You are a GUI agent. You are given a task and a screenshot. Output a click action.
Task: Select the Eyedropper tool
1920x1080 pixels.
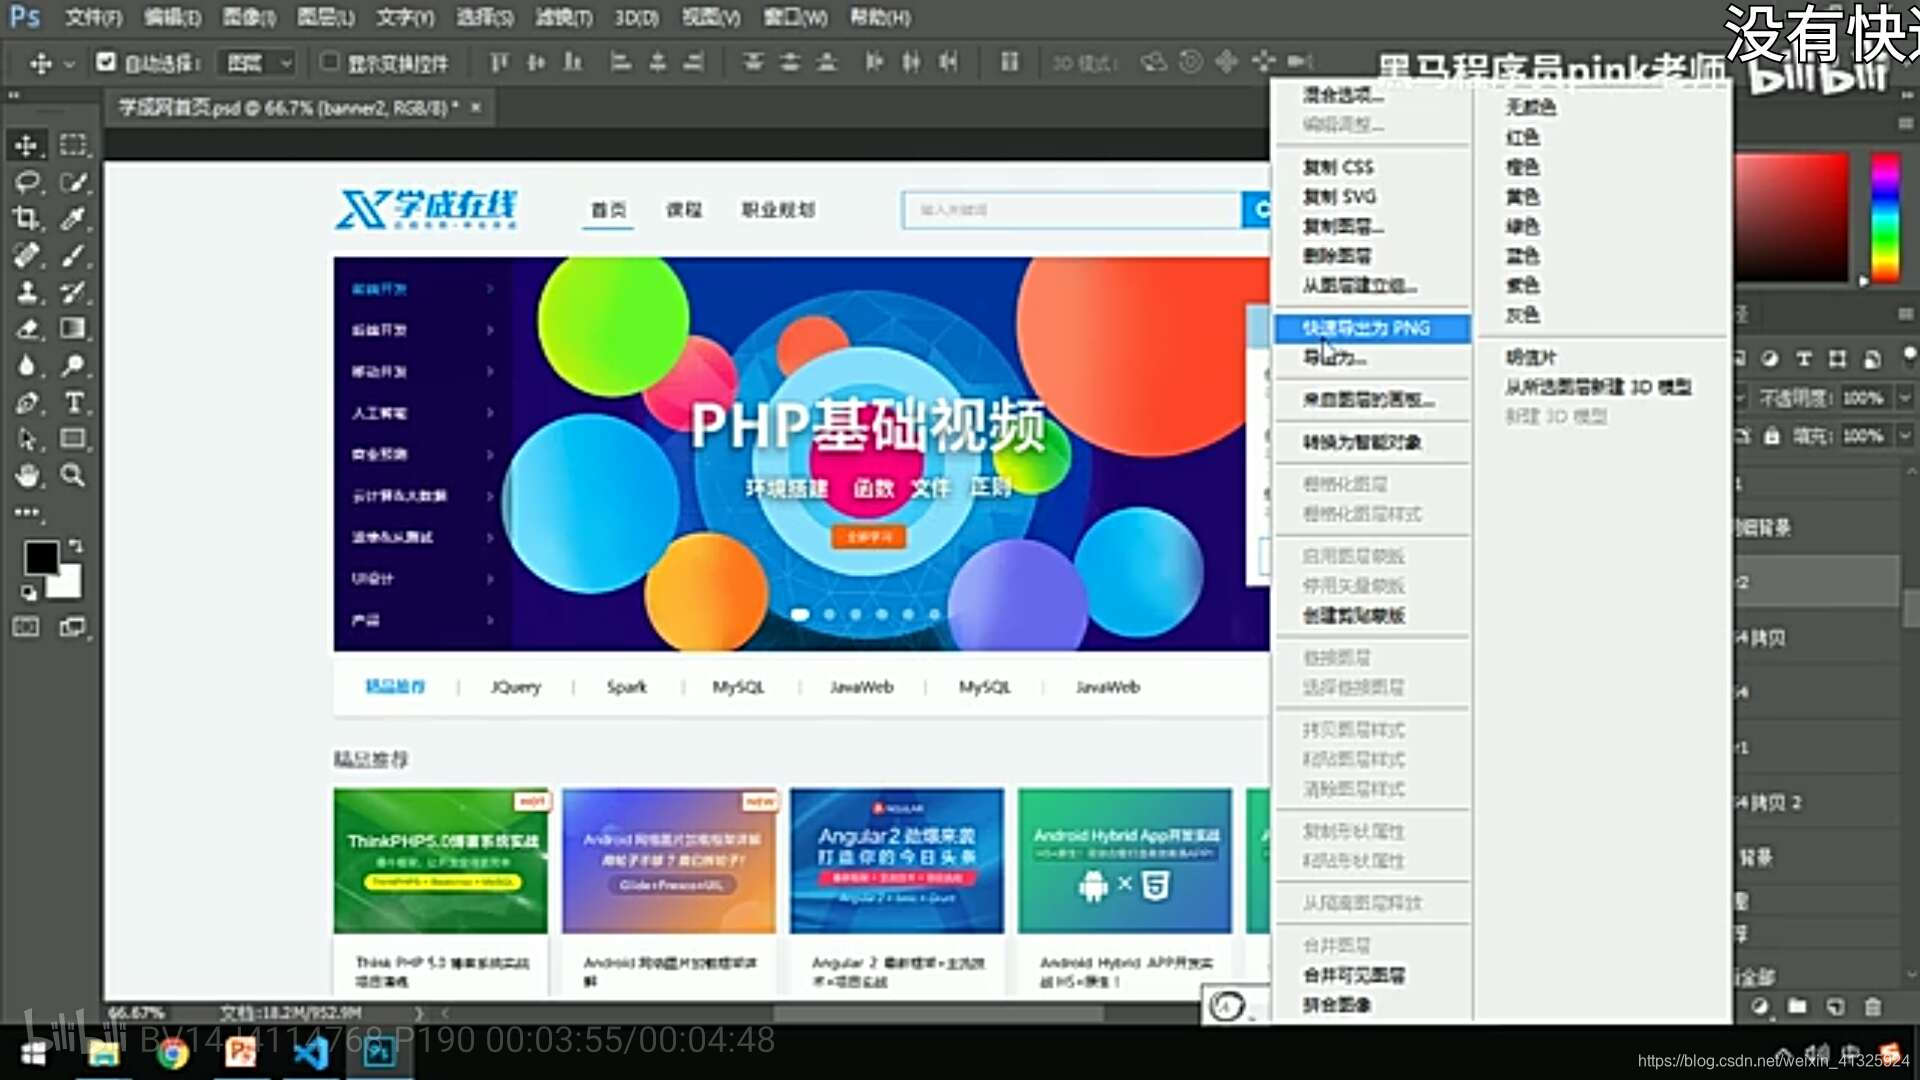pyautogui.click(x=73, y=218)
